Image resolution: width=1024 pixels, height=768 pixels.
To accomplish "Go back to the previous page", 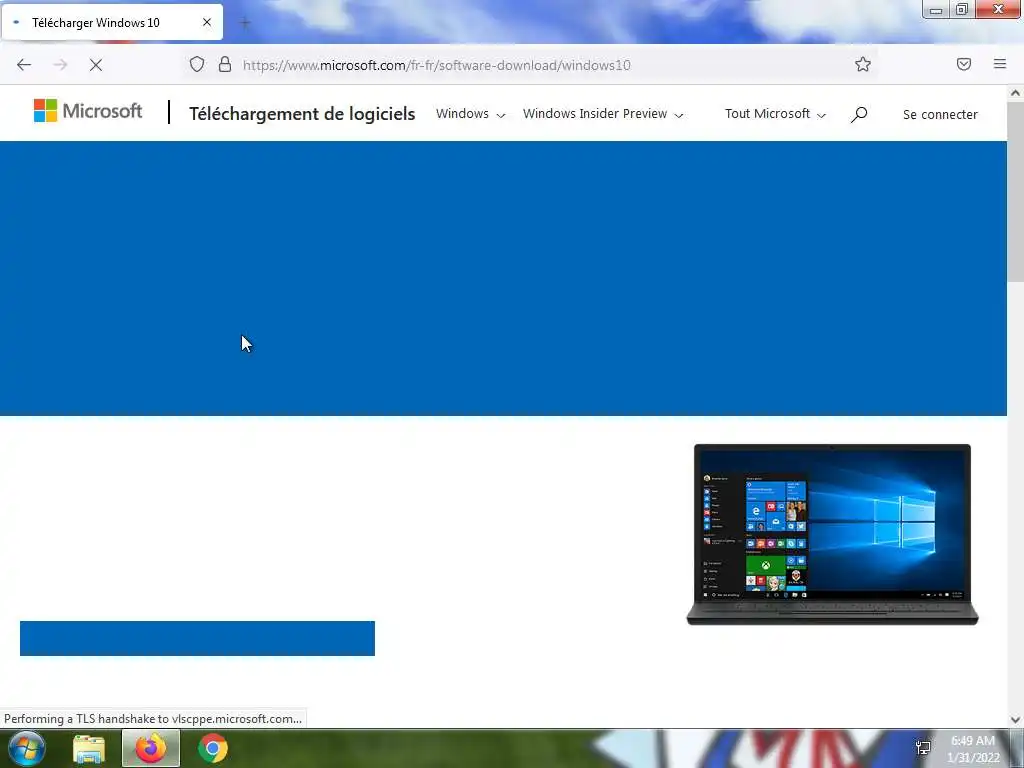I will pyautogui.click(x=24, y=65).
